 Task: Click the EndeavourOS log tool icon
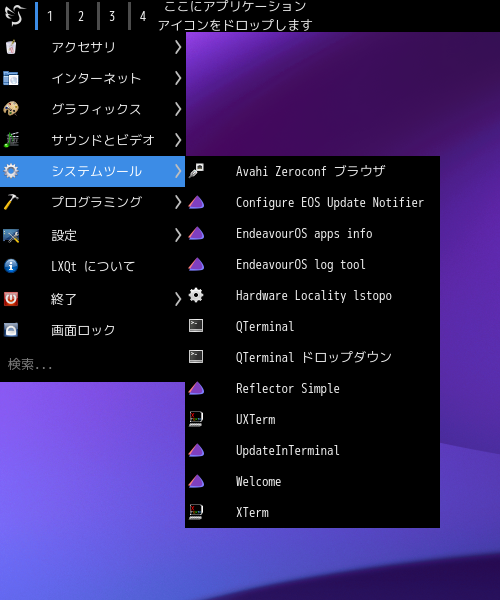[x=196, y=264]
